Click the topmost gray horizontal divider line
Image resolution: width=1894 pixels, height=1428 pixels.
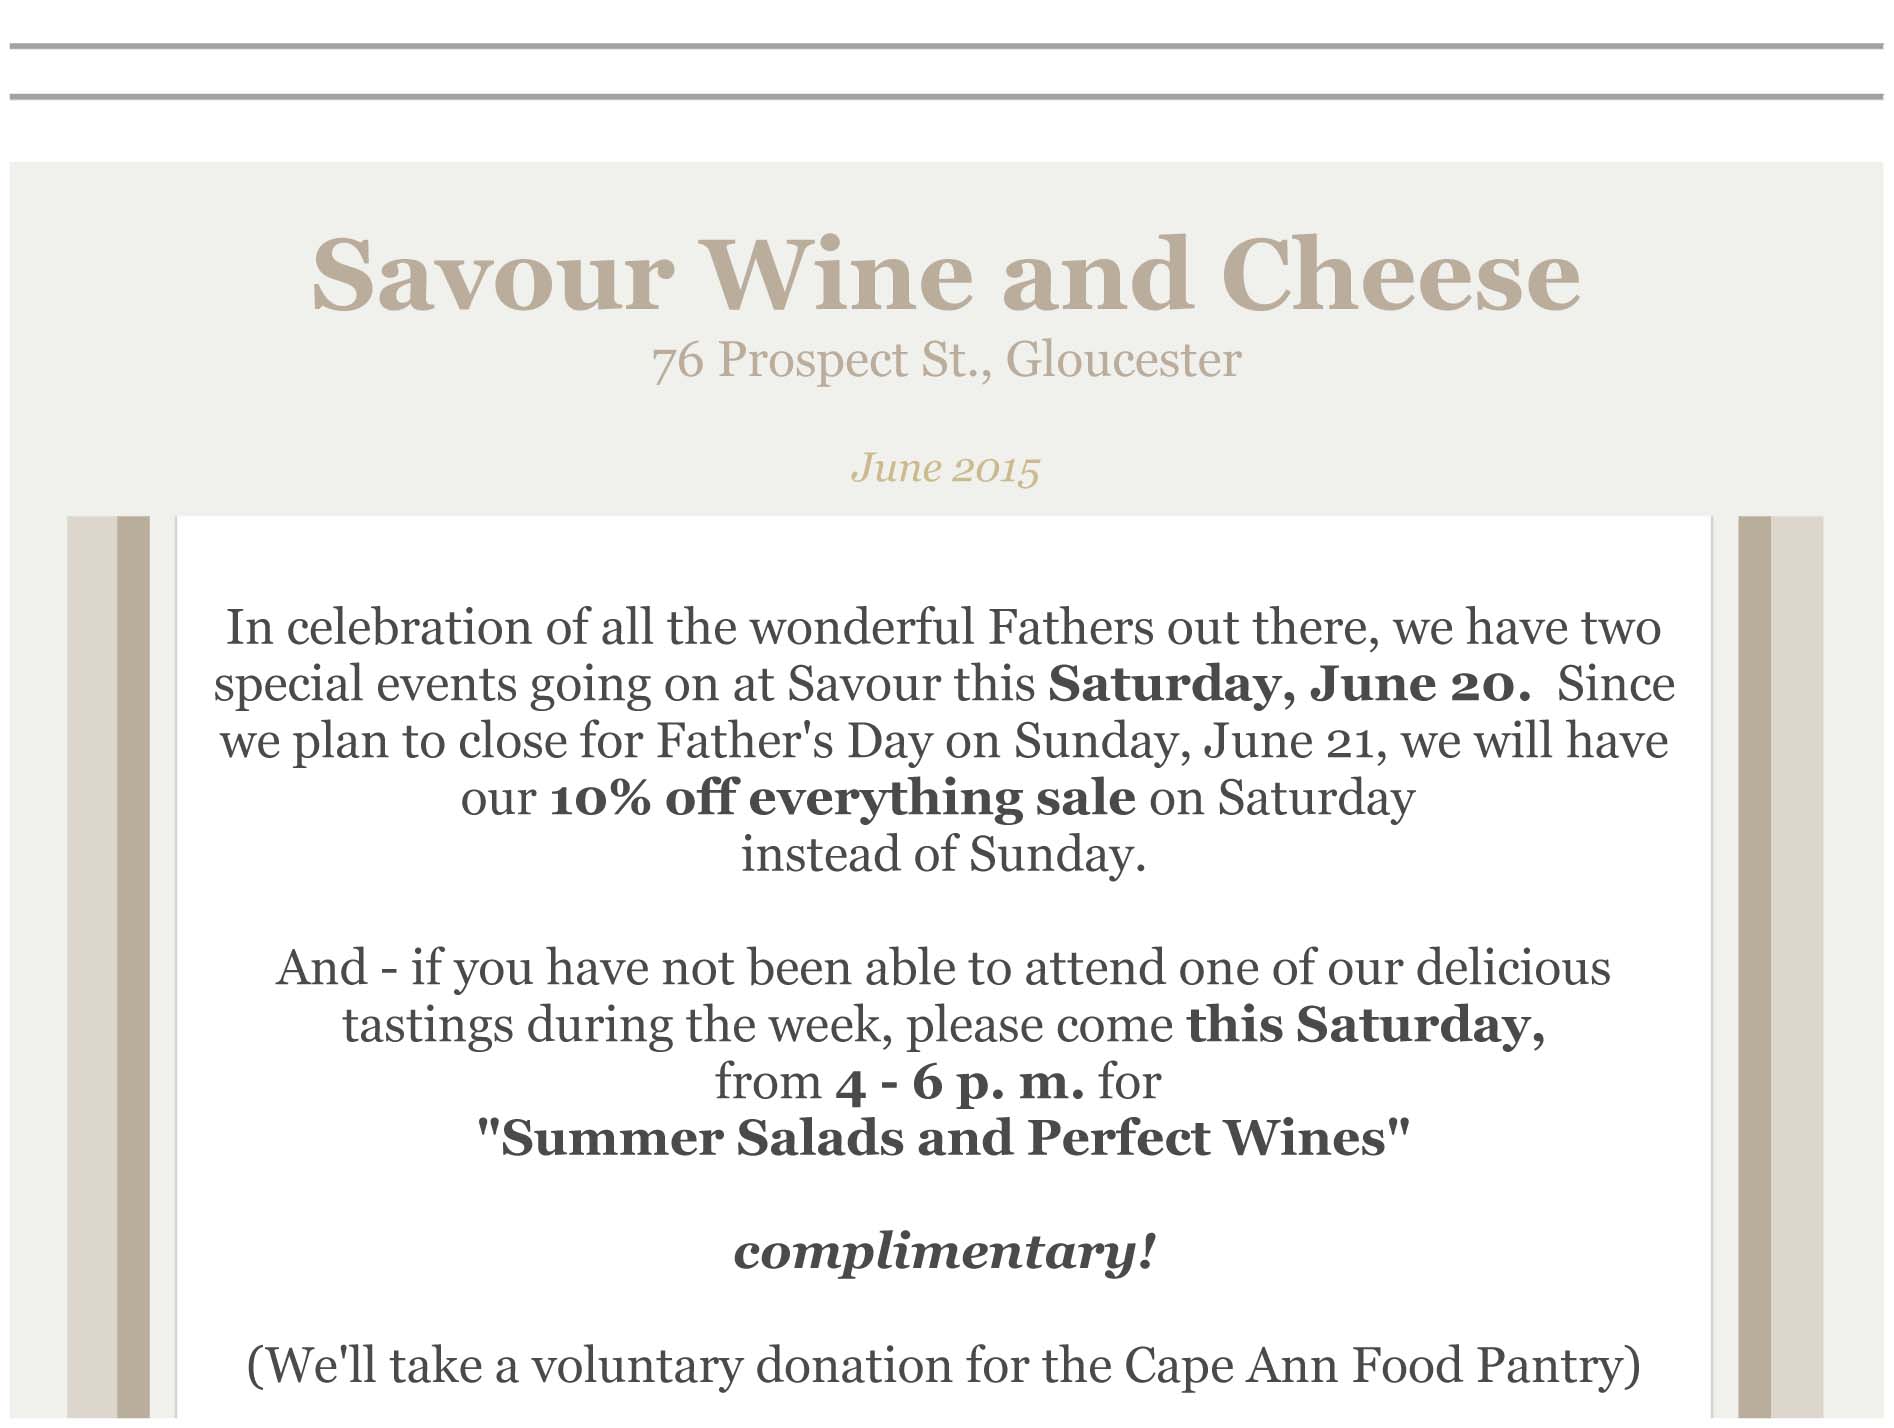945,46
